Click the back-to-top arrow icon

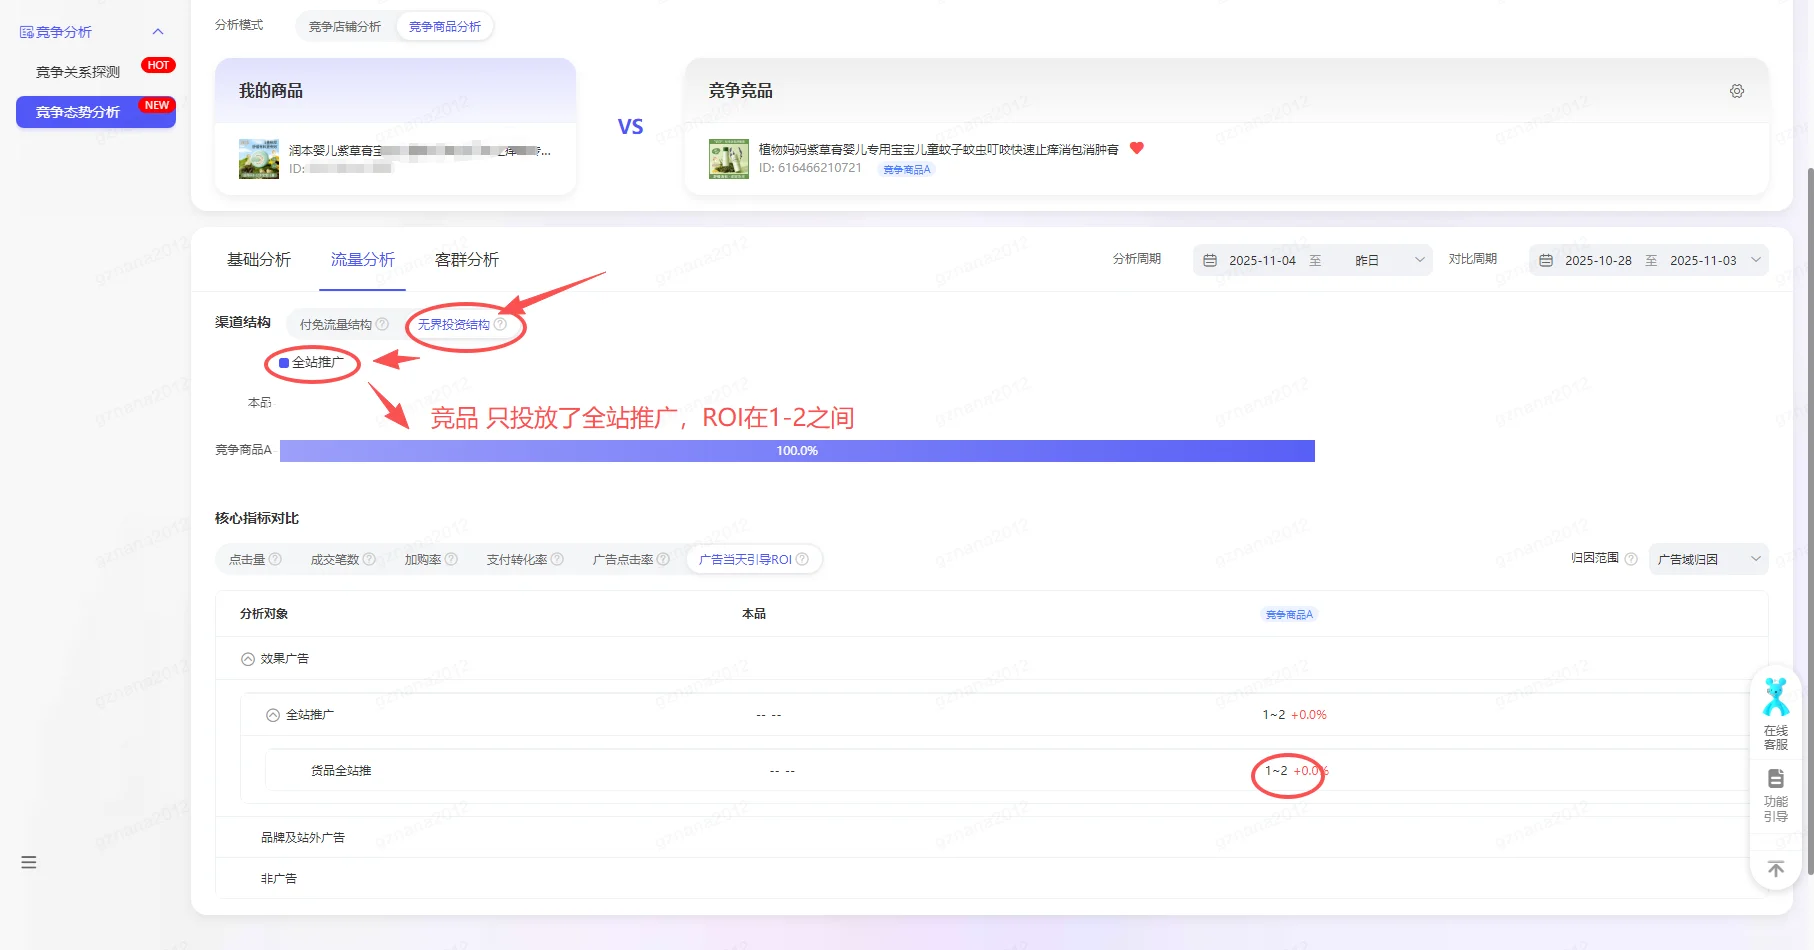(x=1776, y=869)
